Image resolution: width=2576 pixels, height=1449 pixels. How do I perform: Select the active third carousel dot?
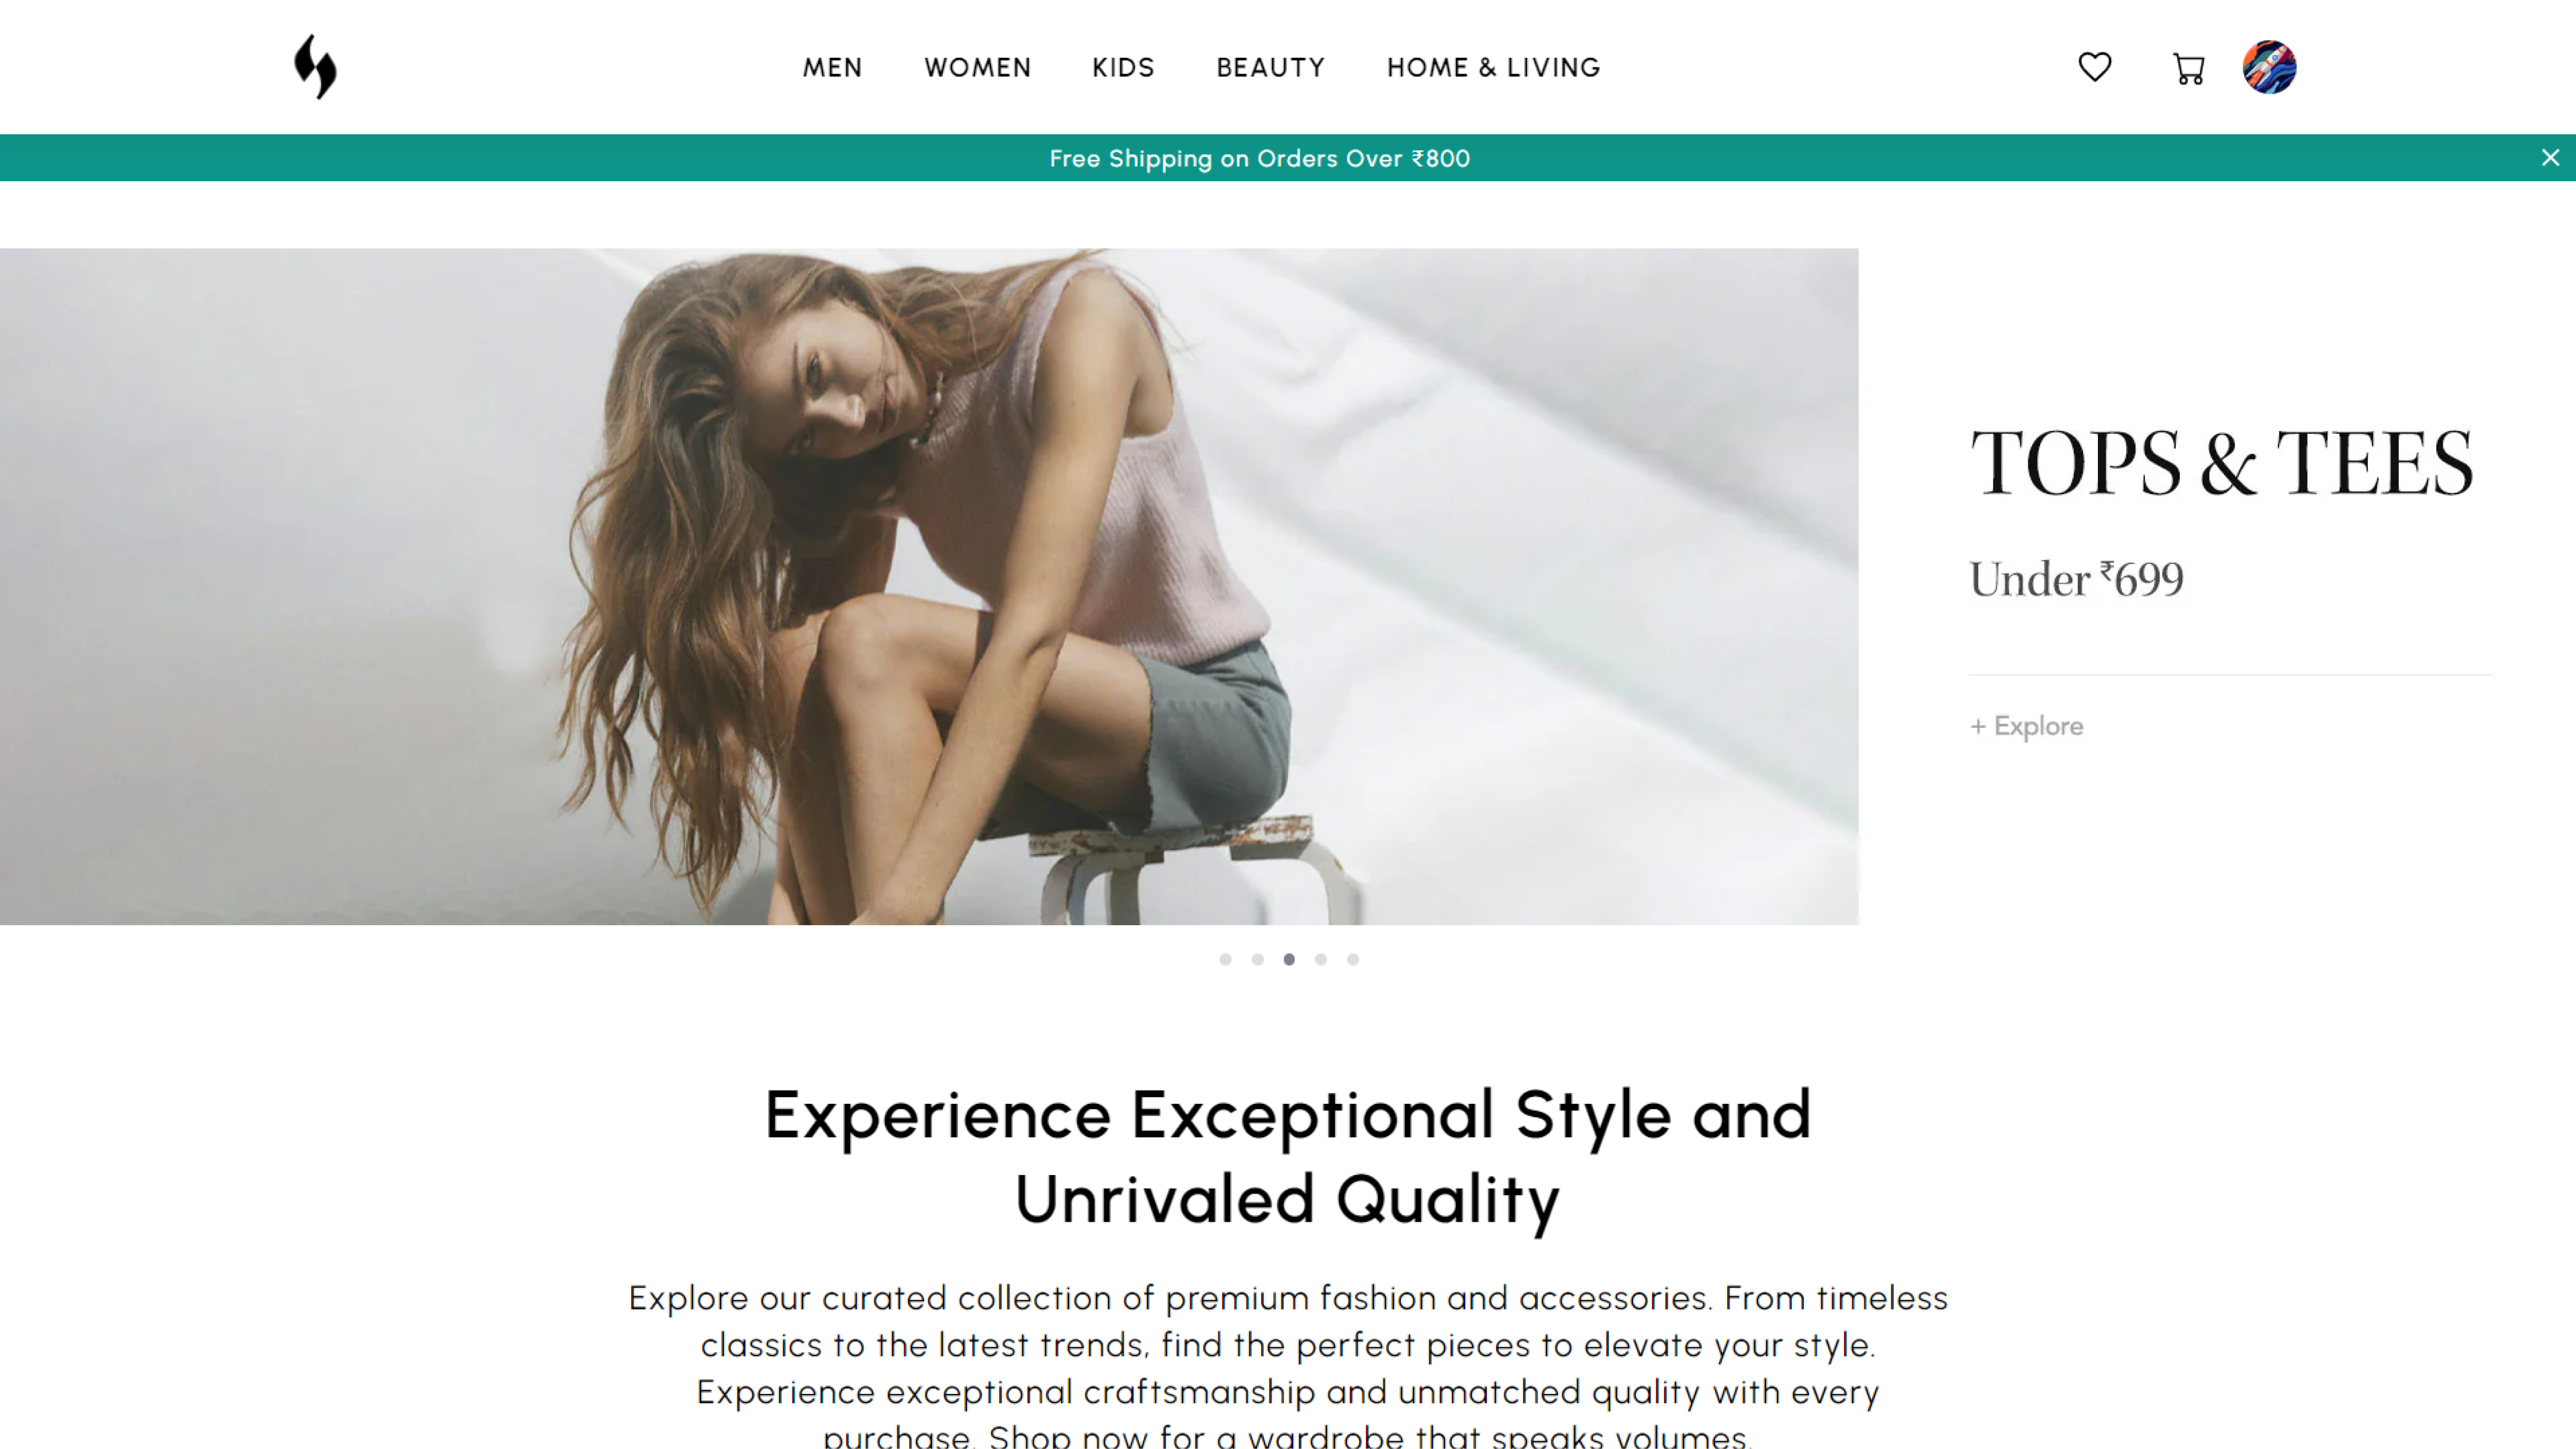click(1289, 959)
